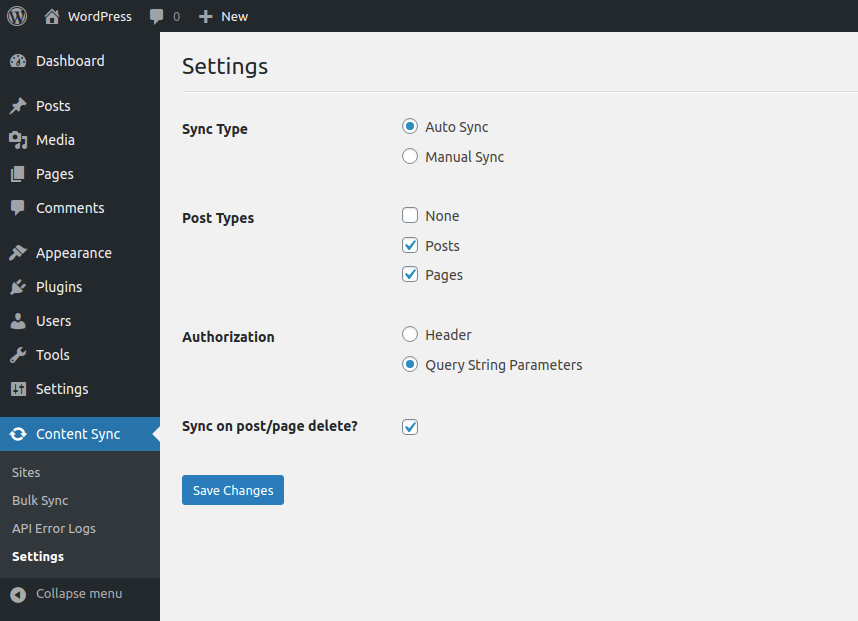Uncheck the Pages post type checkbox
Screen dimensions: 858x621
(x=410, y=275)
